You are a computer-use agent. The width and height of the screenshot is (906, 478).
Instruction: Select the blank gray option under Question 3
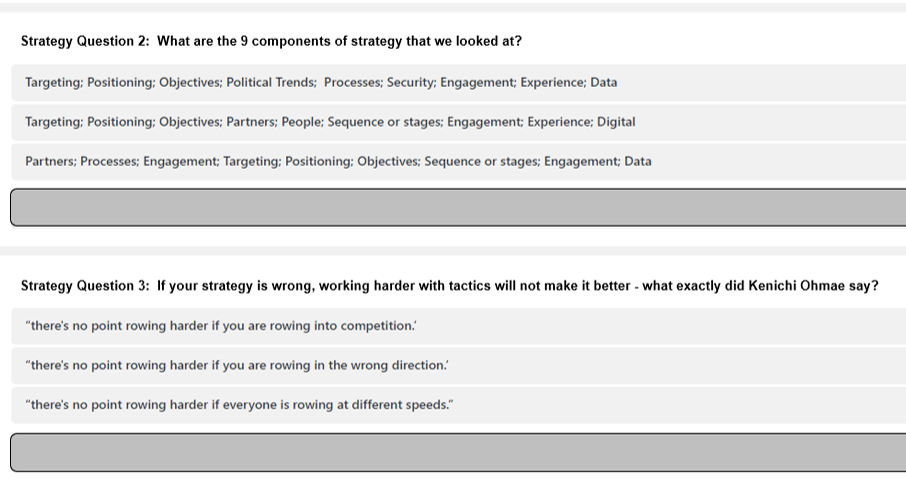[x=459, y=452]
